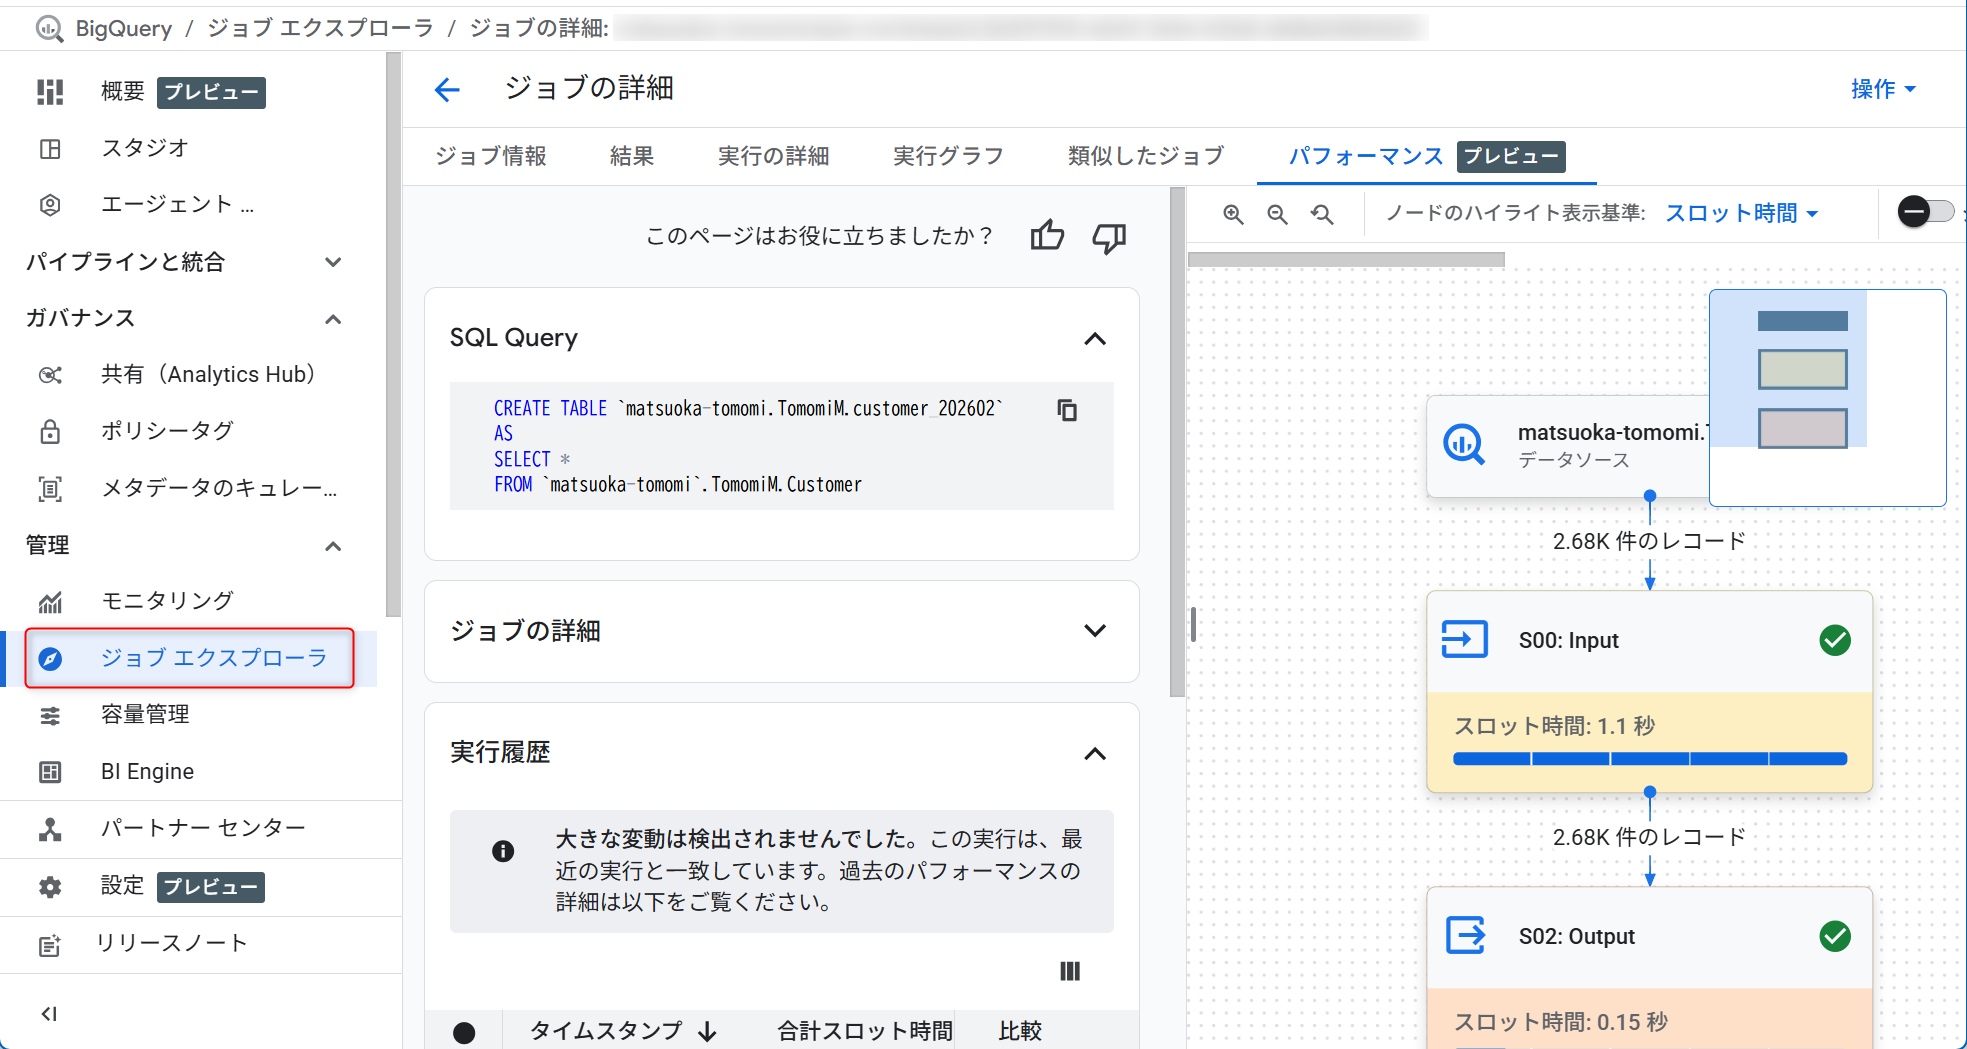Copy the SQL query text
Image resolution: width=1967 pixels, height=1049 pixels.
click(1066, 410)
